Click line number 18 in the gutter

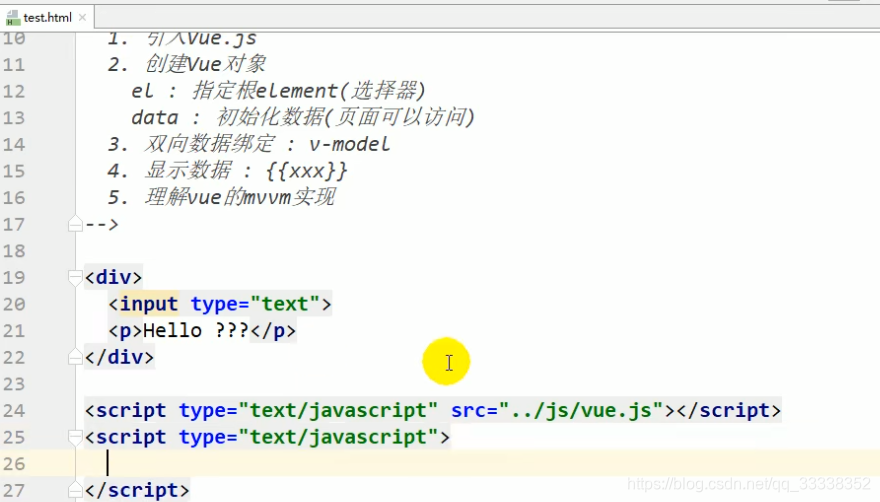pyautogui.click(x=14, y=250)
